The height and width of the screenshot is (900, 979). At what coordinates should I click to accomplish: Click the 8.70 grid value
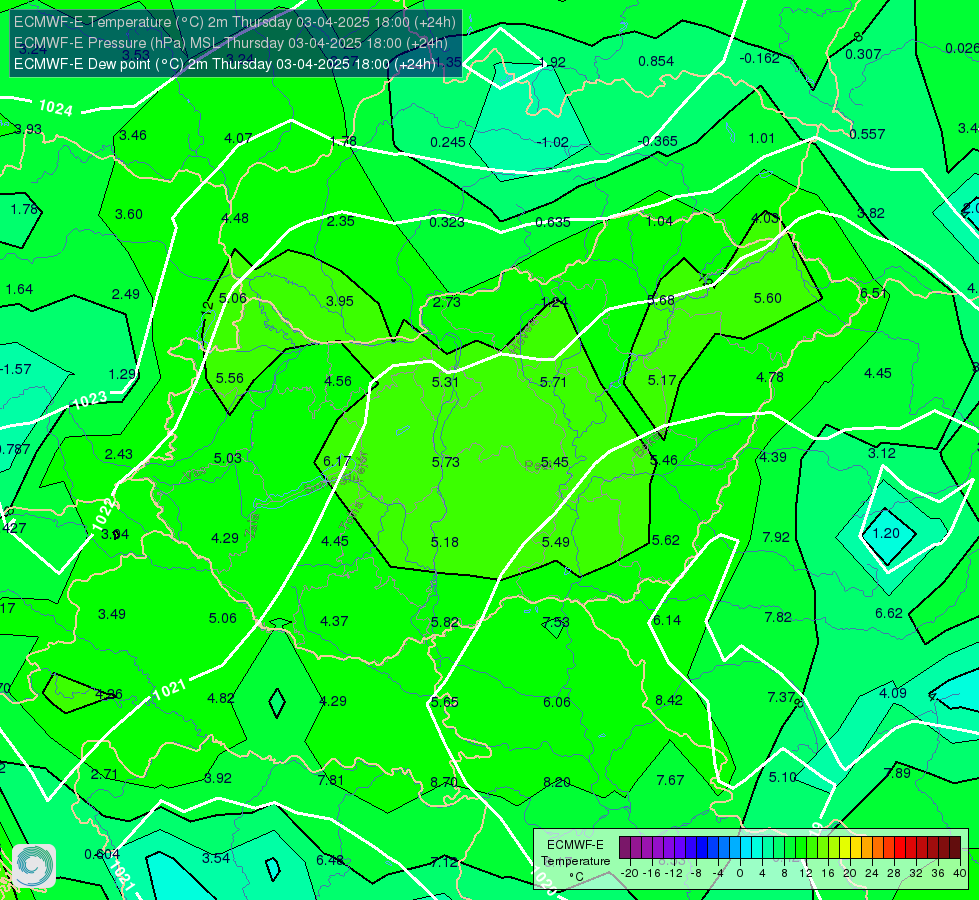tap(444, 783)
